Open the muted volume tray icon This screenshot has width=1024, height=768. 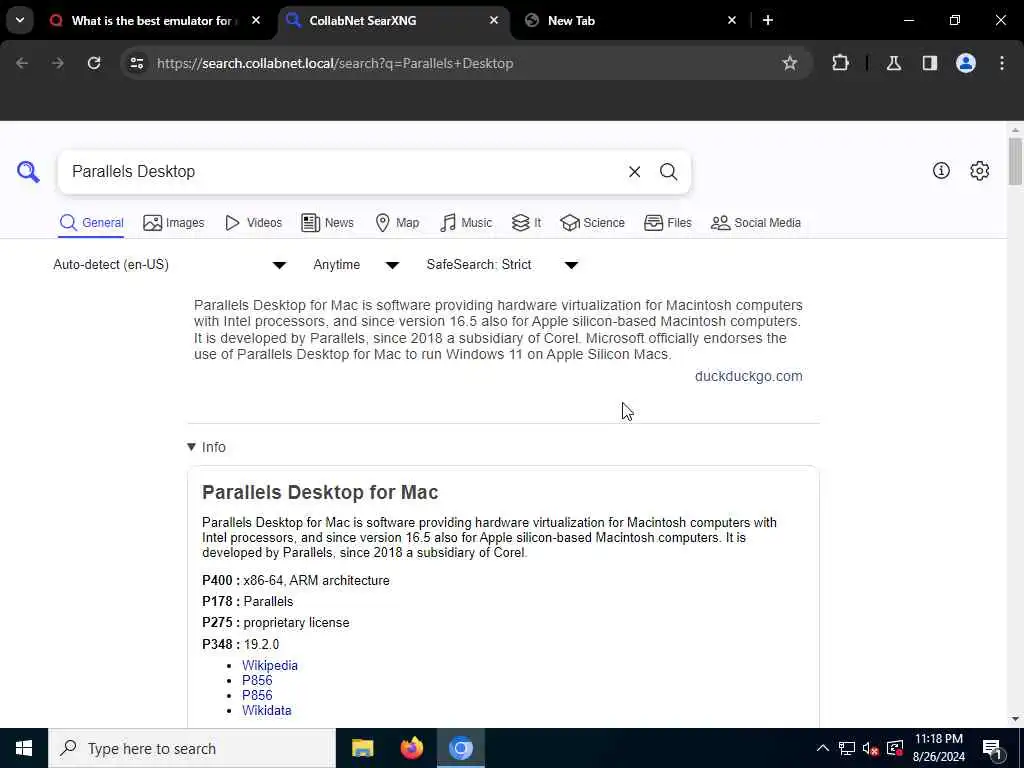click(870, 748)
